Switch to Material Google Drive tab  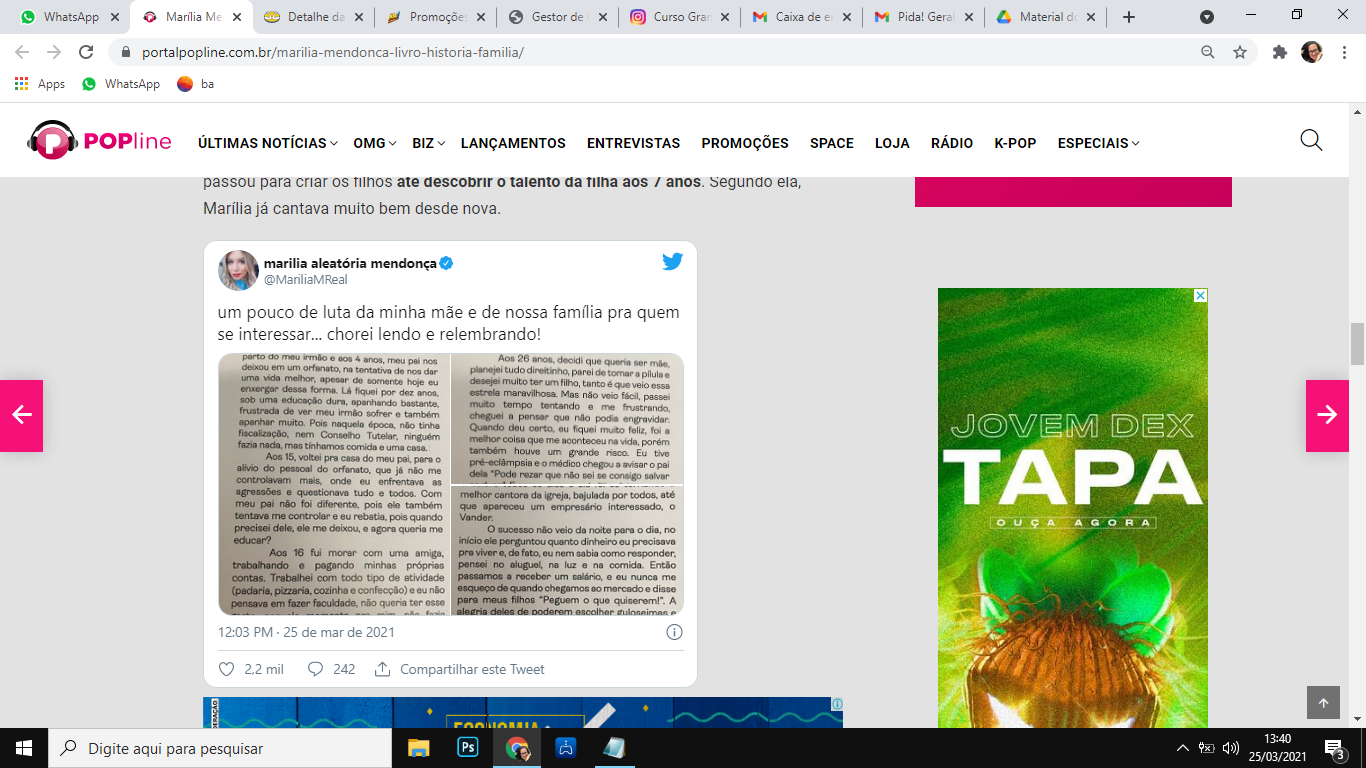(1045, 17)
